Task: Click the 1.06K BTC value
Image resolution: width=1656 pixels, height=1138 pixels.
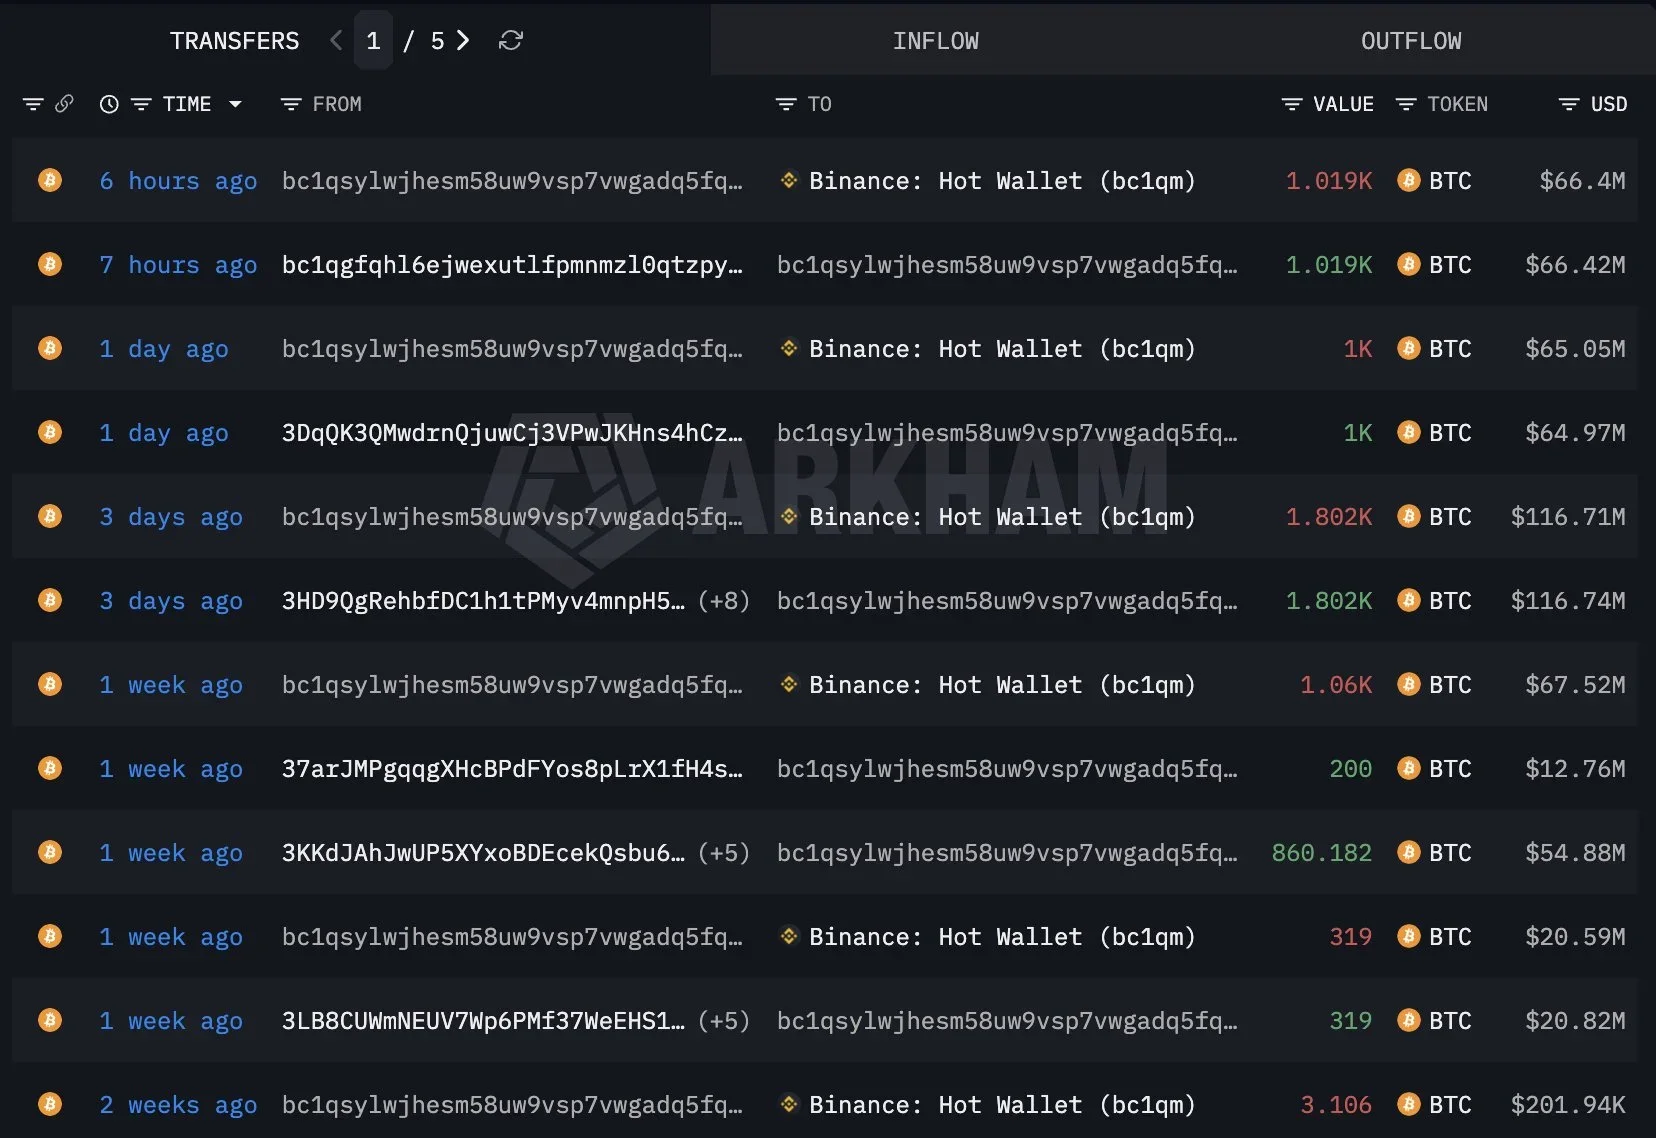Action: 1336,685
